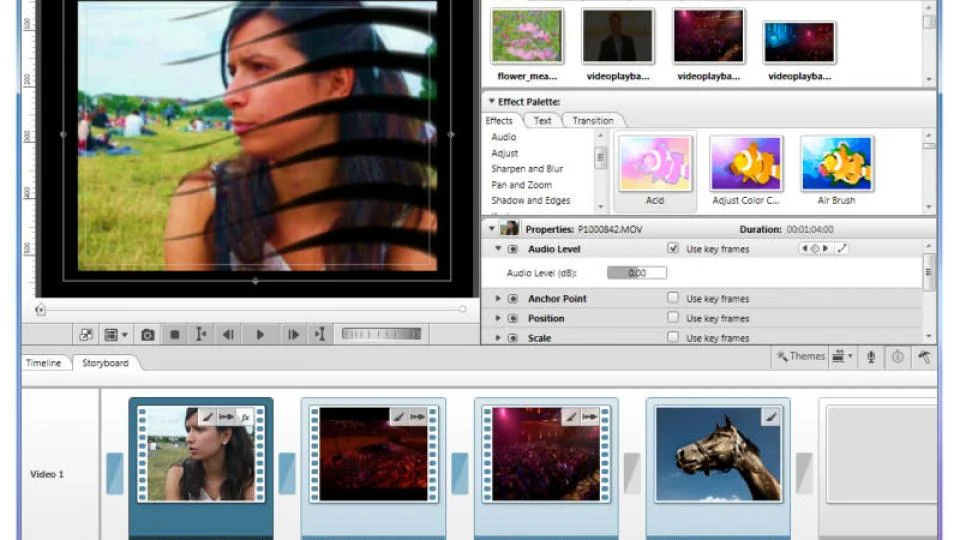Enable Use key frames for Scale
960x540 pixels.
[x=673, y=337]
